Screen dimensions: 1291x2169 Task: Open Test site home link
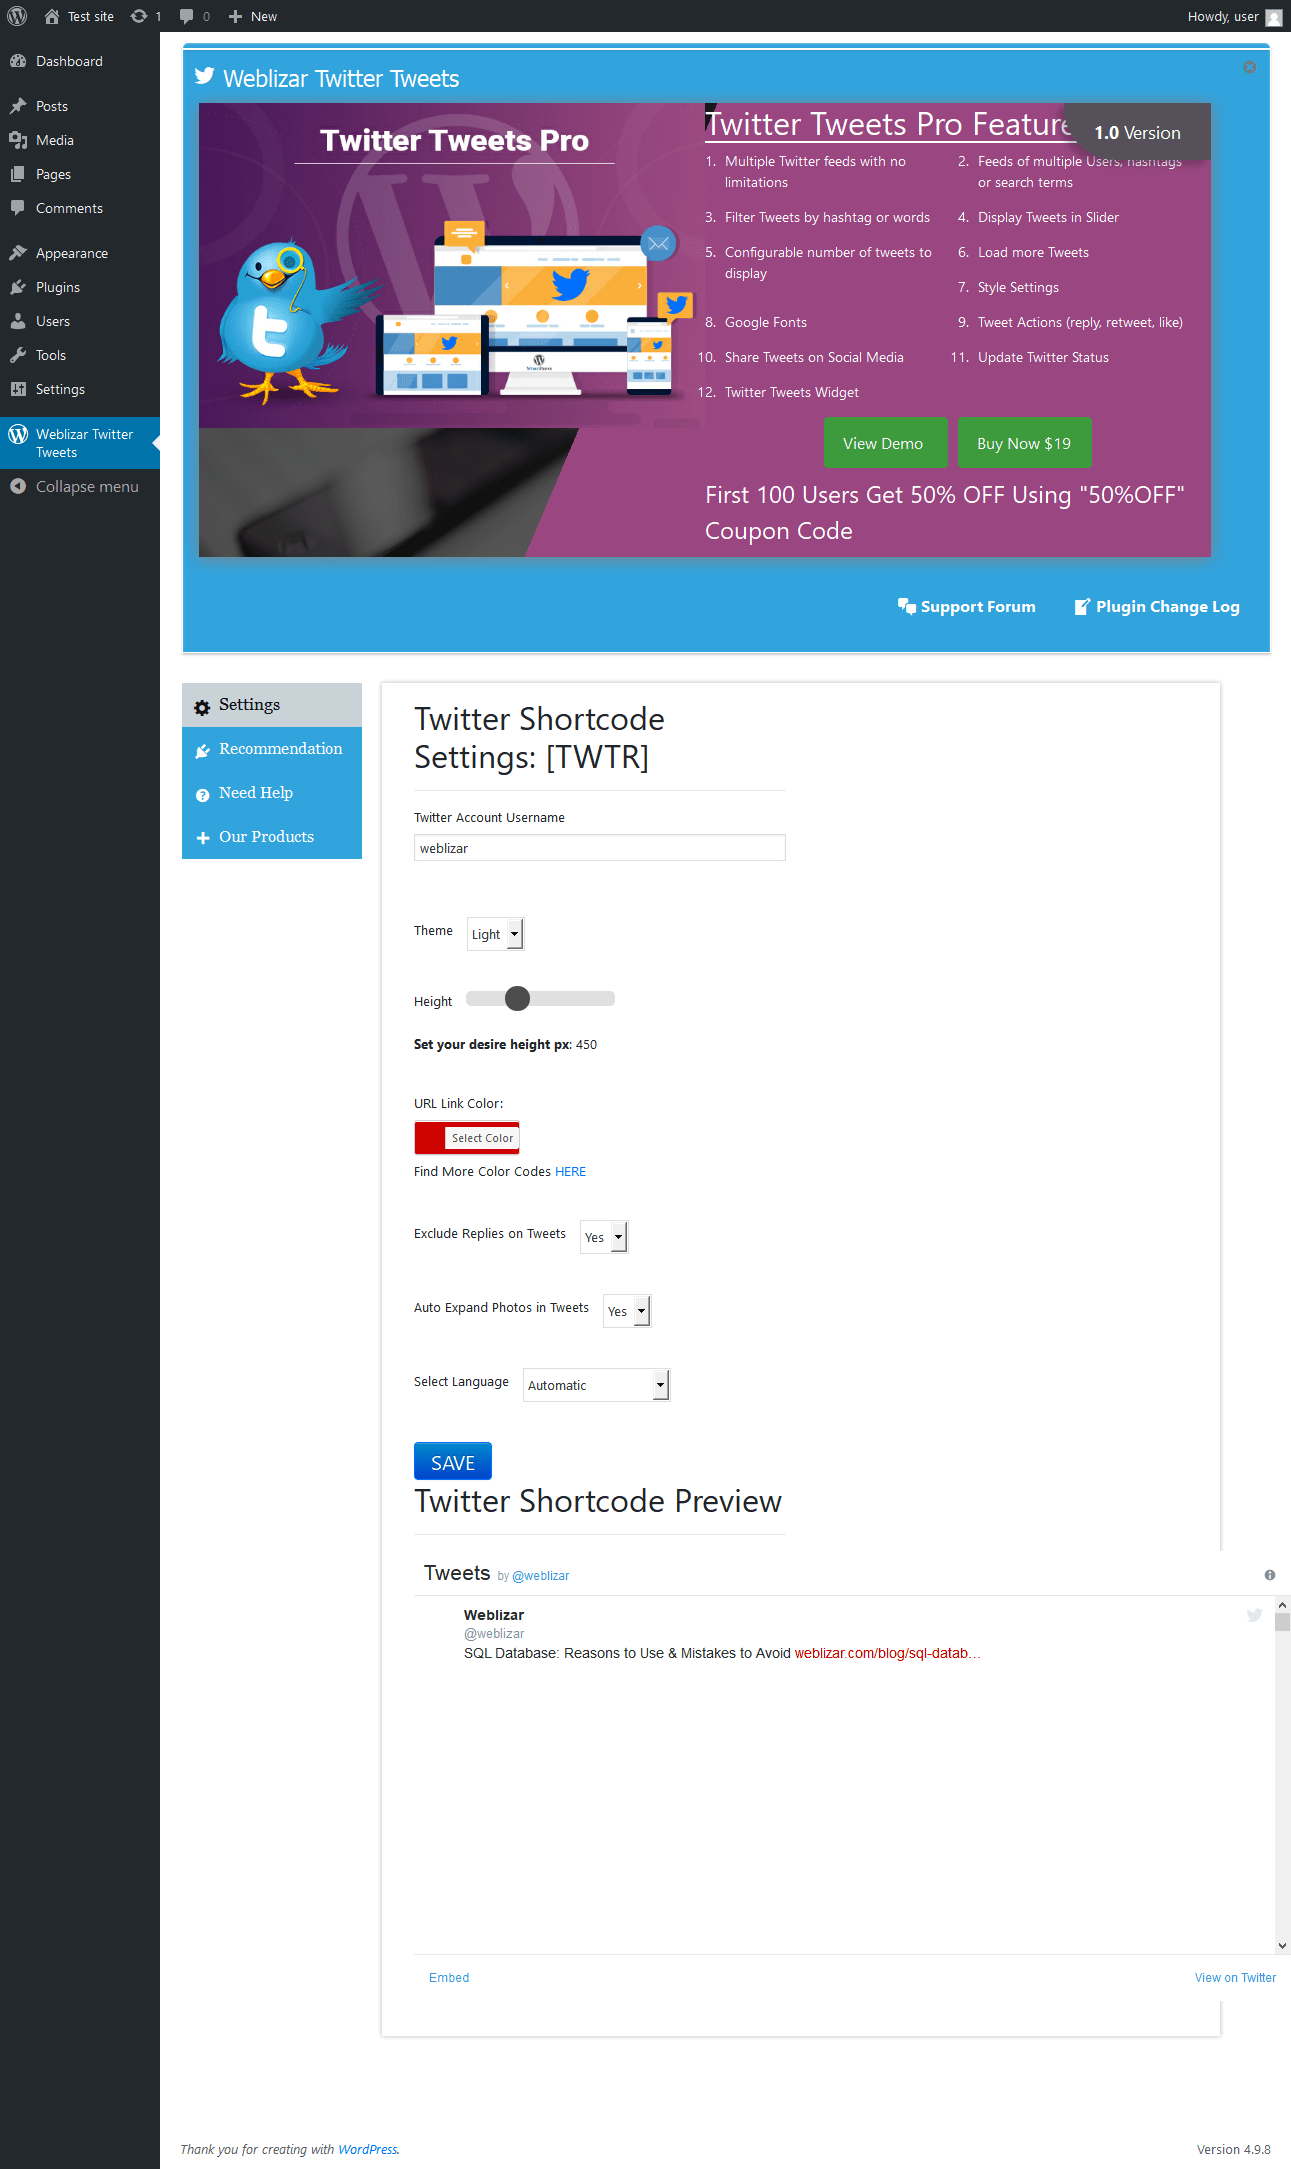point(79,16)
